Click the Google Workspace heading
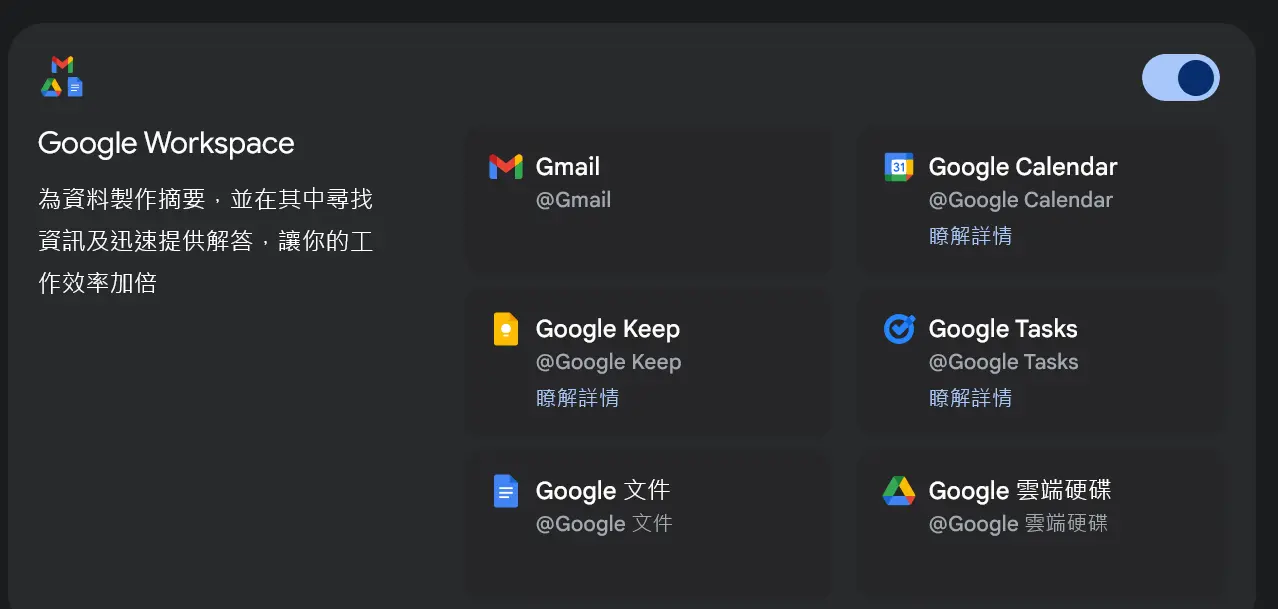The width and height of the screenshot is (1278, 609). click(166, 144)
